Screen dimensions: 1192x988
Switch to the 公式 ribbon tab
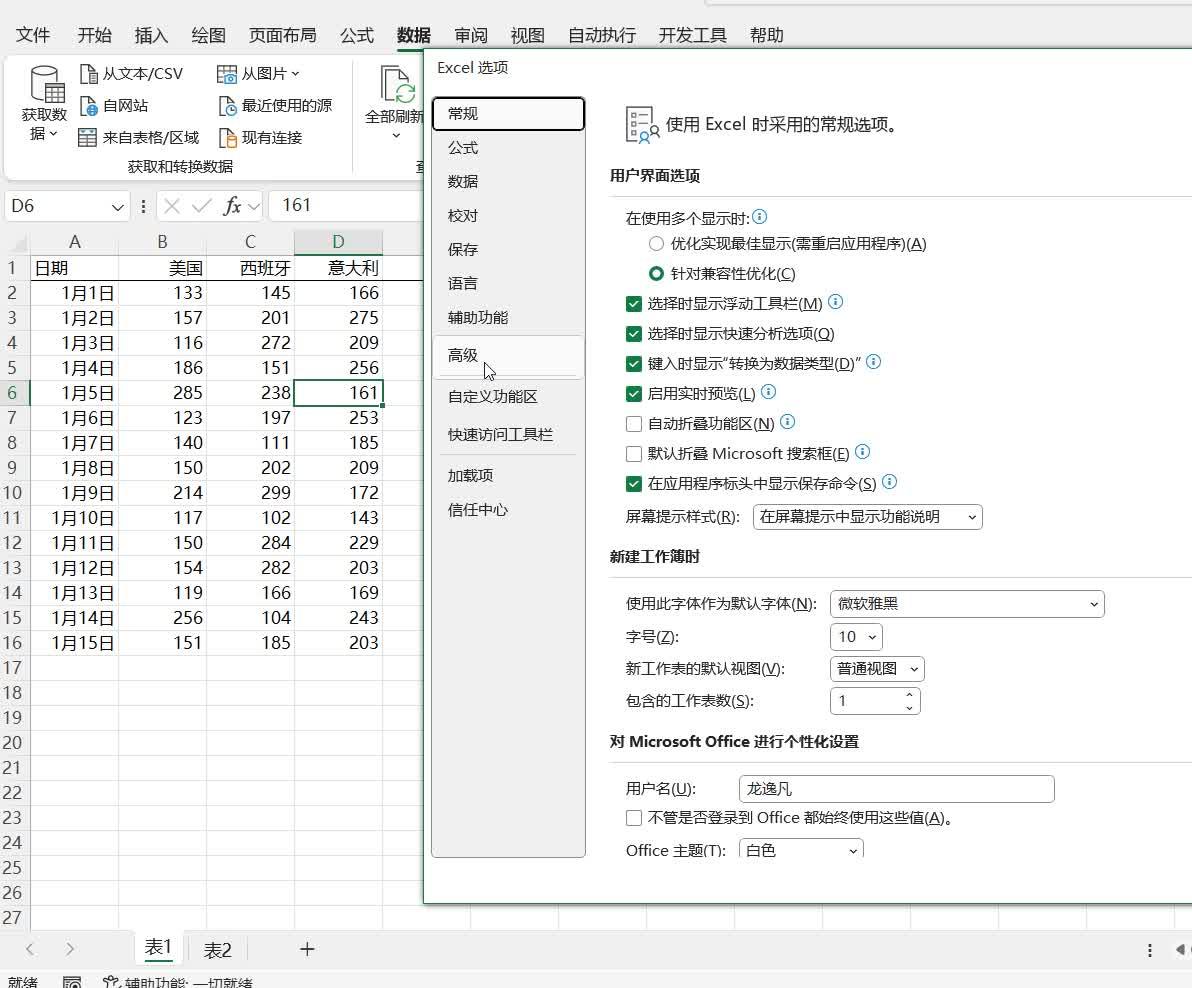(357, 35)
